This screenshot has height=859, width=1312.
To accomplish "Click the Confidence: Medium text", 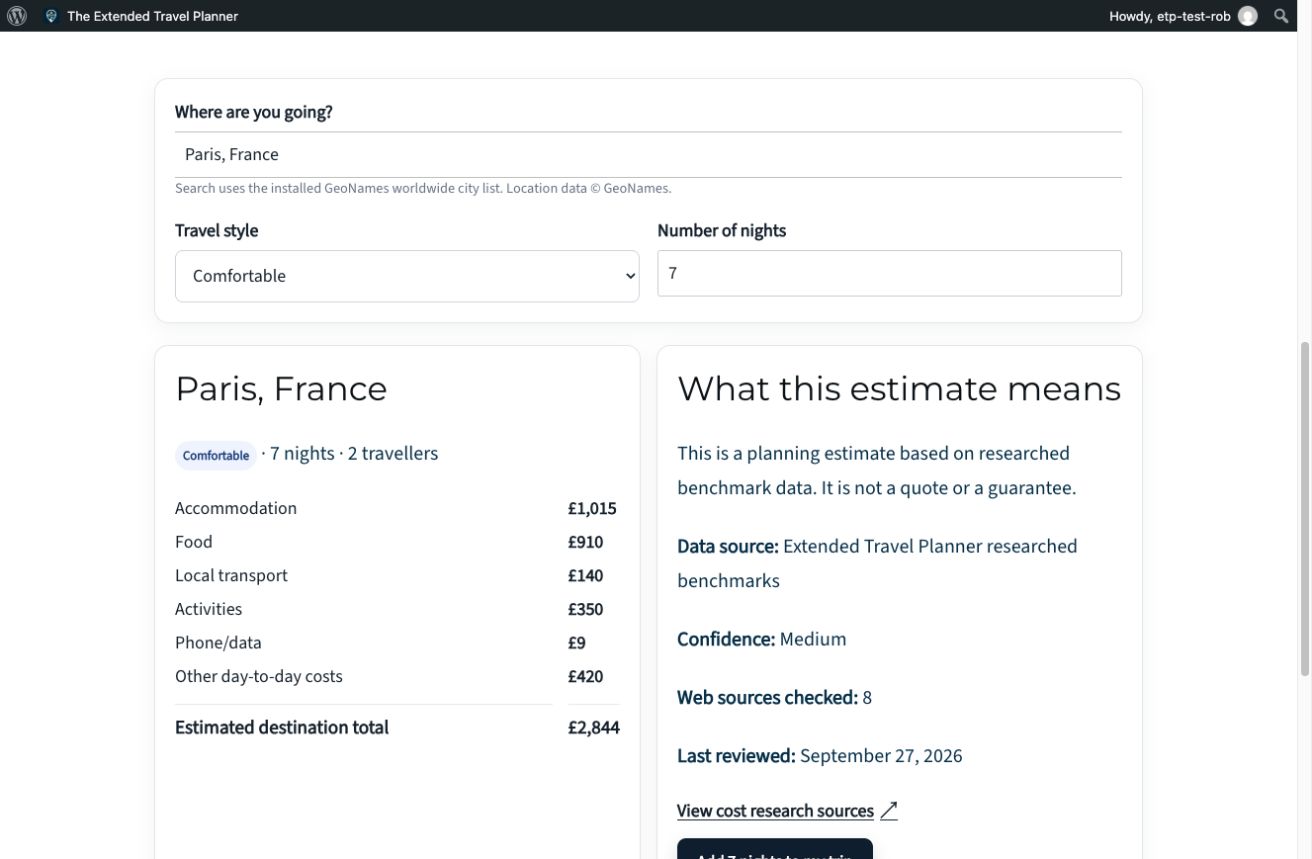I will 761,639.
